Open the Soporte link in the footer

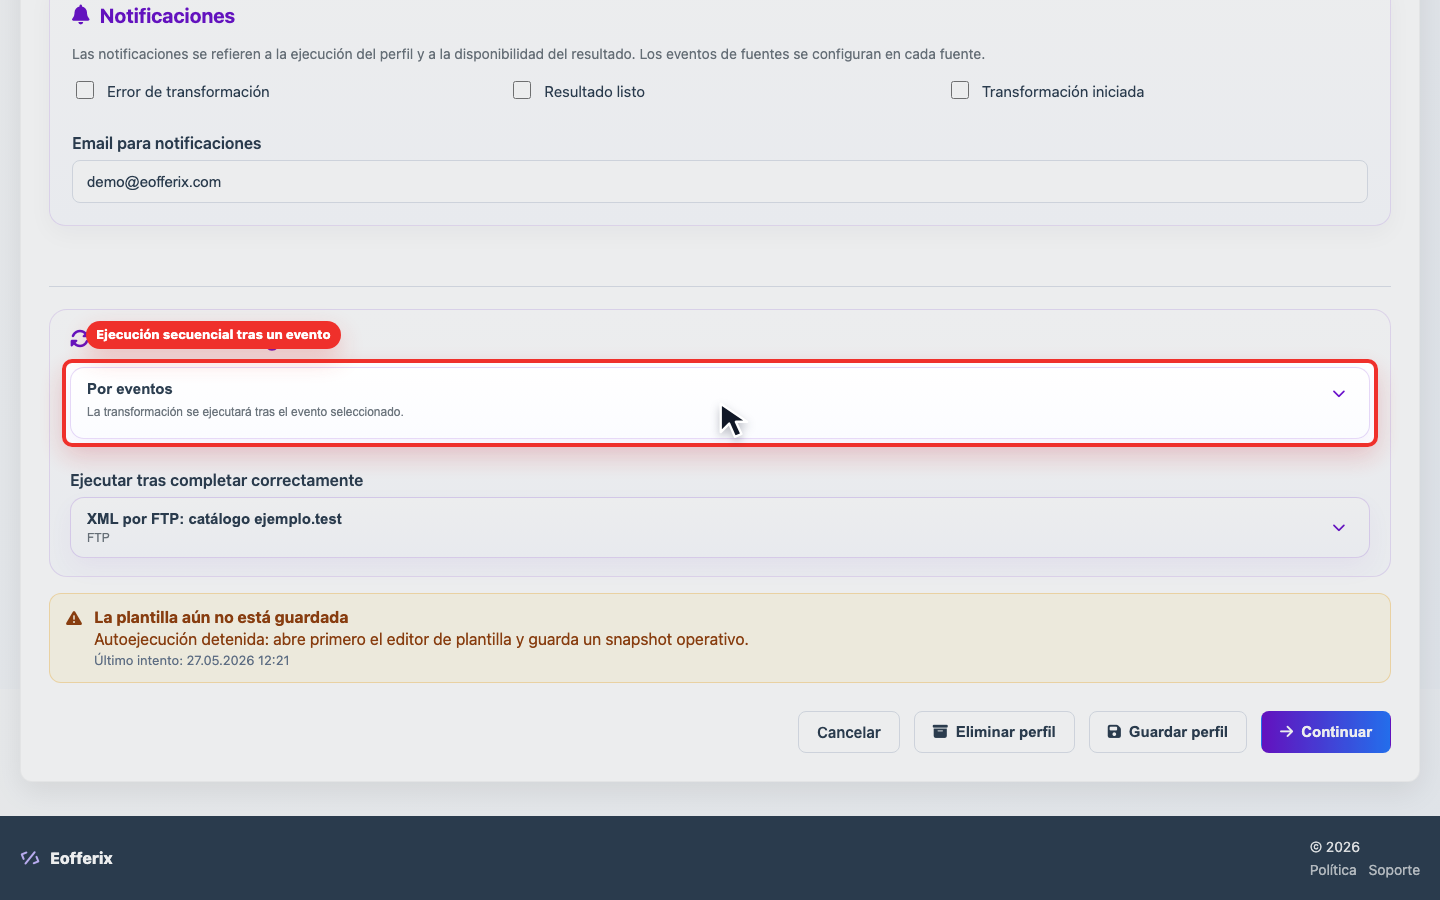(1394, 870)
